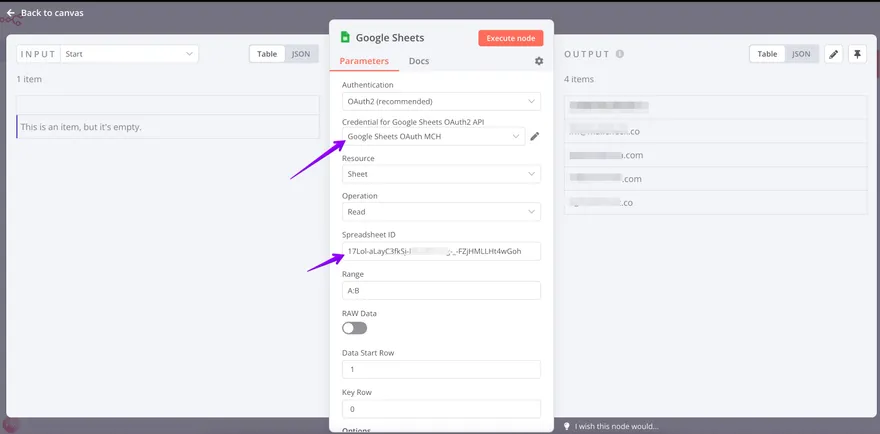Select Table view in INPUT panel
Viewport: 880px width, 434px height.
[267, 54]
